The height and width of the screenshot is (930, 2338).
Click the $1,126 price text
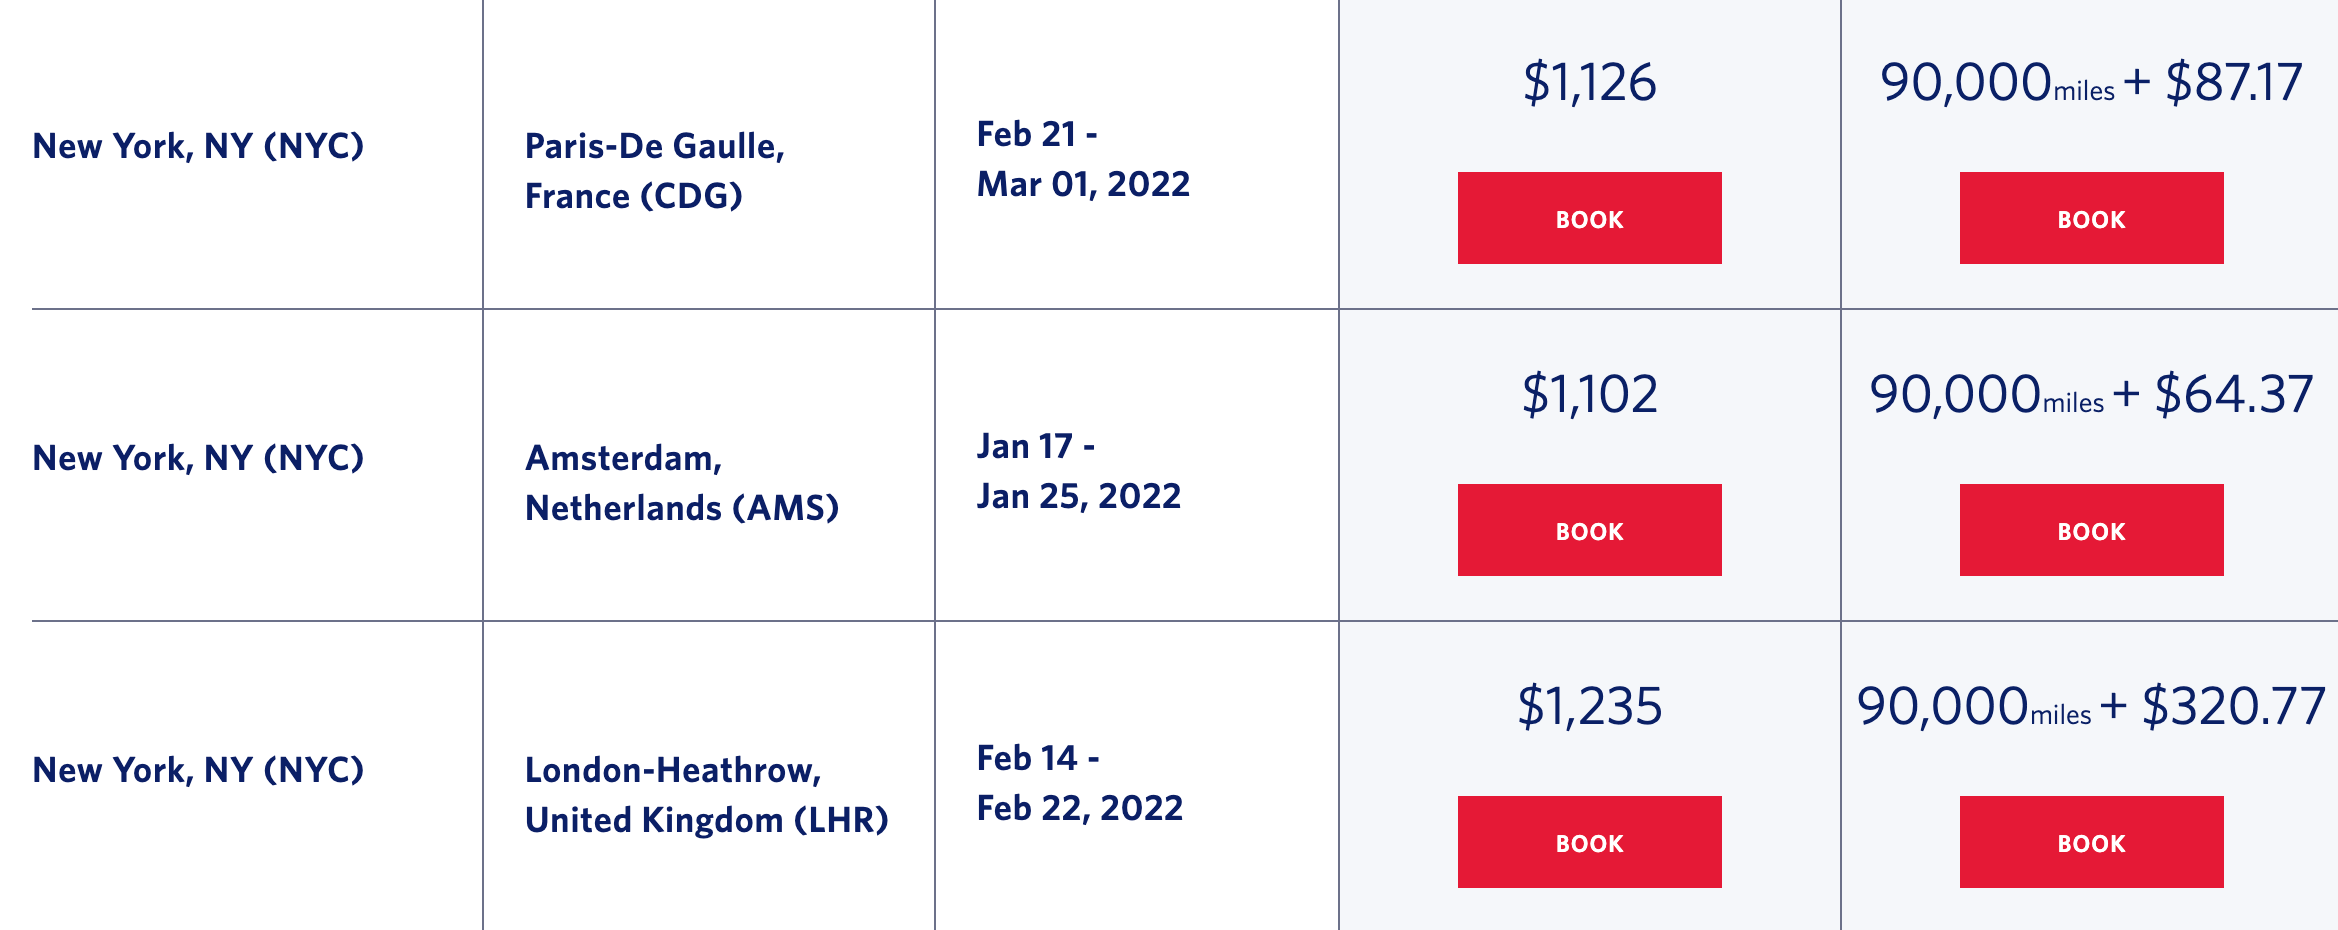click(x=1589, y=82)
